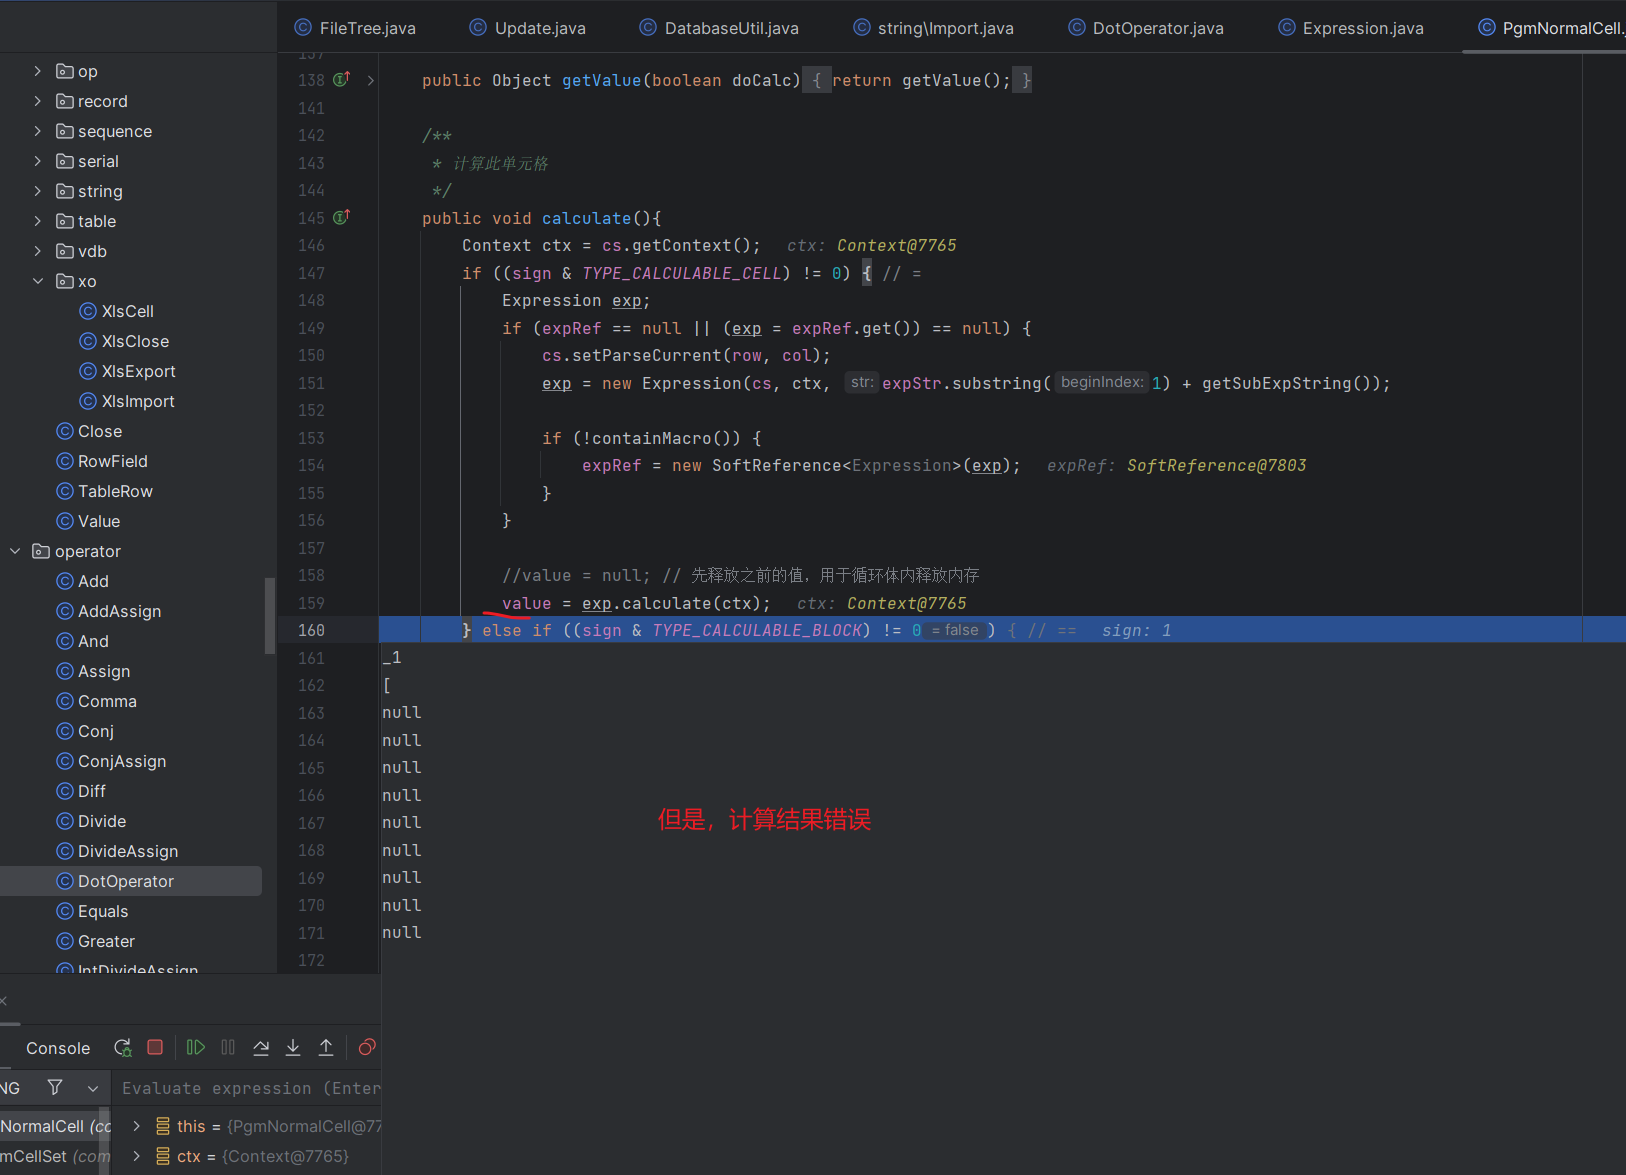The image size is (1626, 1175).
Task: Open the thread selector dropdown arrow
Action: [x=93, y=1088]
